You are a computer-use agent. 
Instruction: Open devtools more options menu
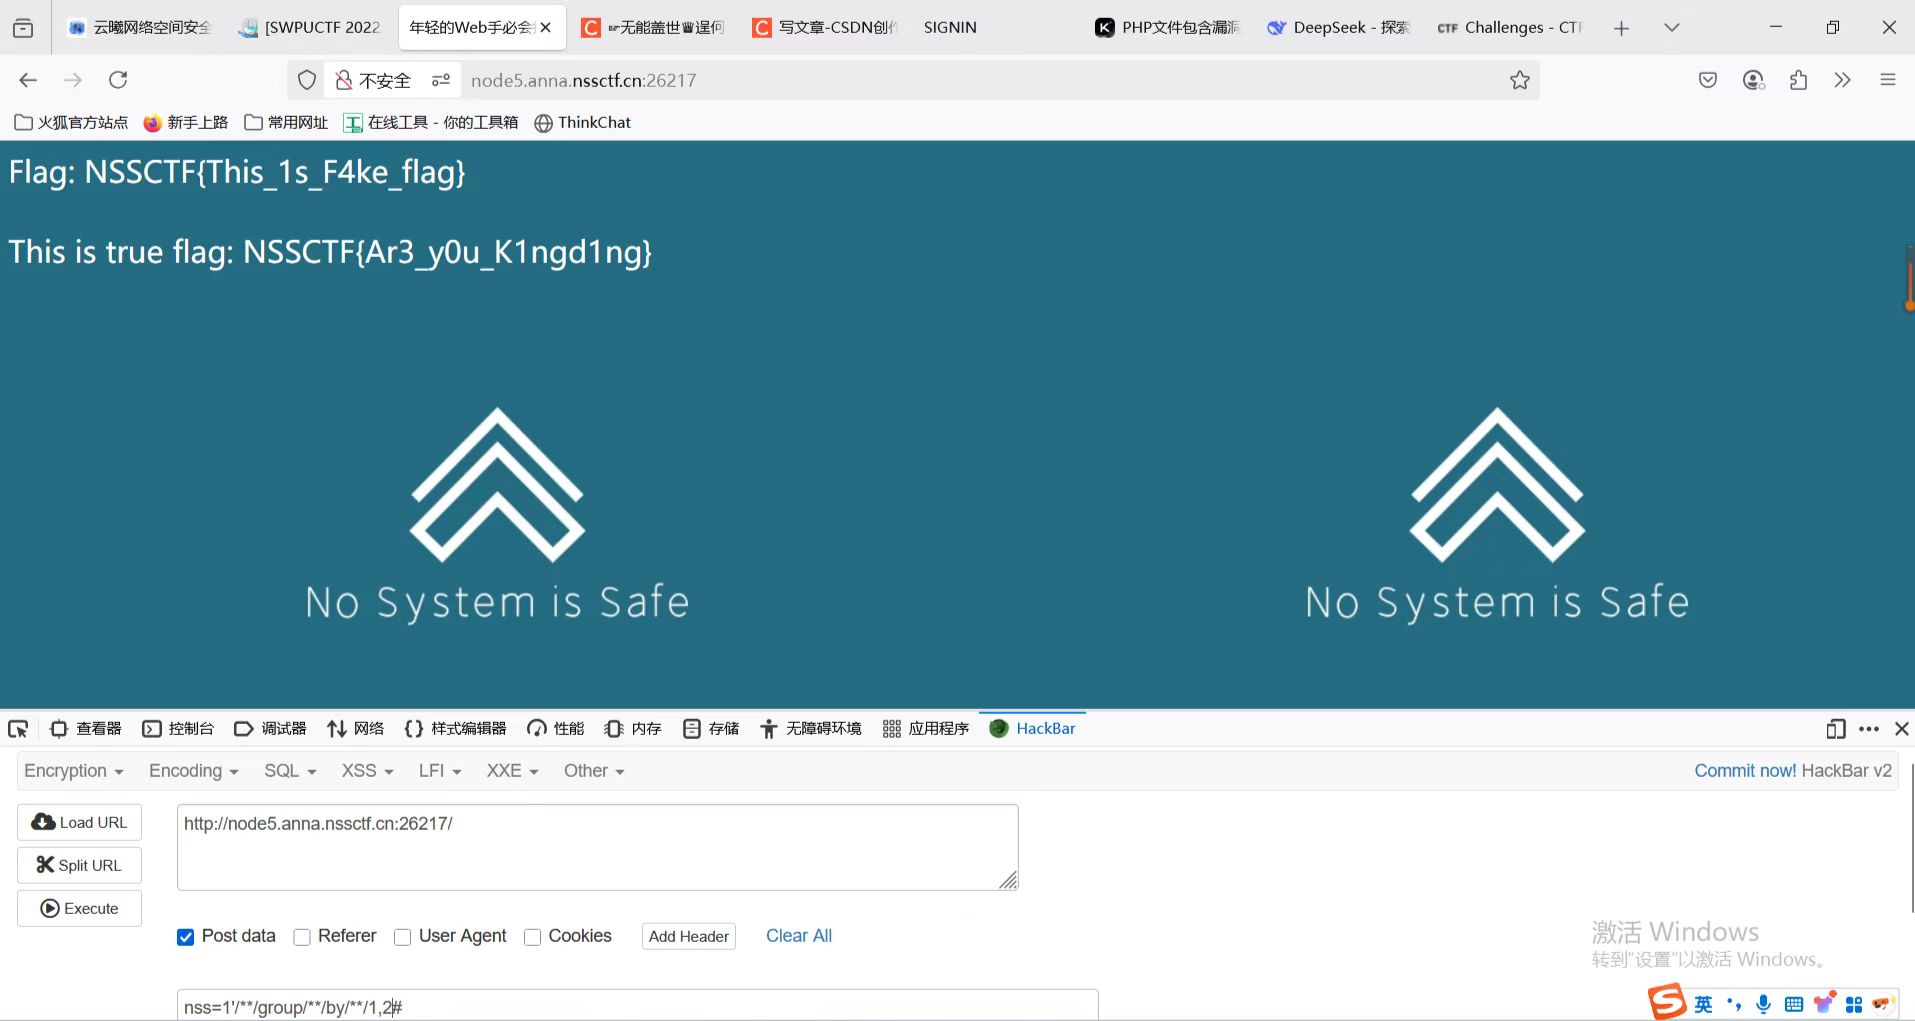pyautogui.click(x=1868, y=729)
